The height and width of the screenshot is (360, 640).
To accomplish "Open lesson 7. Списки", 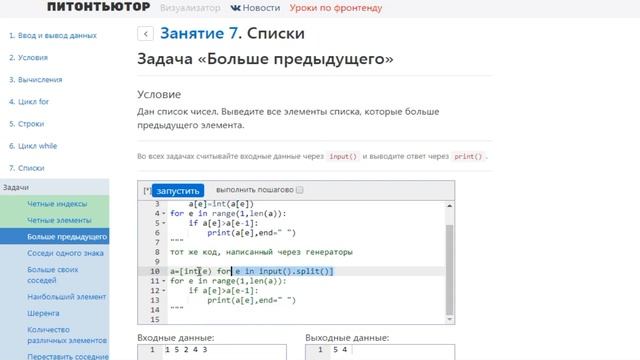I will click(27, 168).
